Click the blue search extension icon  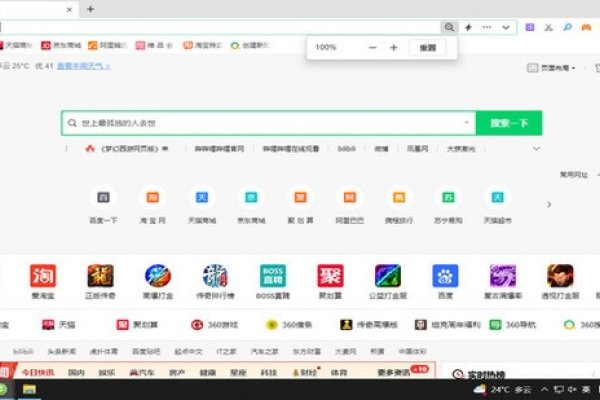point(567,27)
